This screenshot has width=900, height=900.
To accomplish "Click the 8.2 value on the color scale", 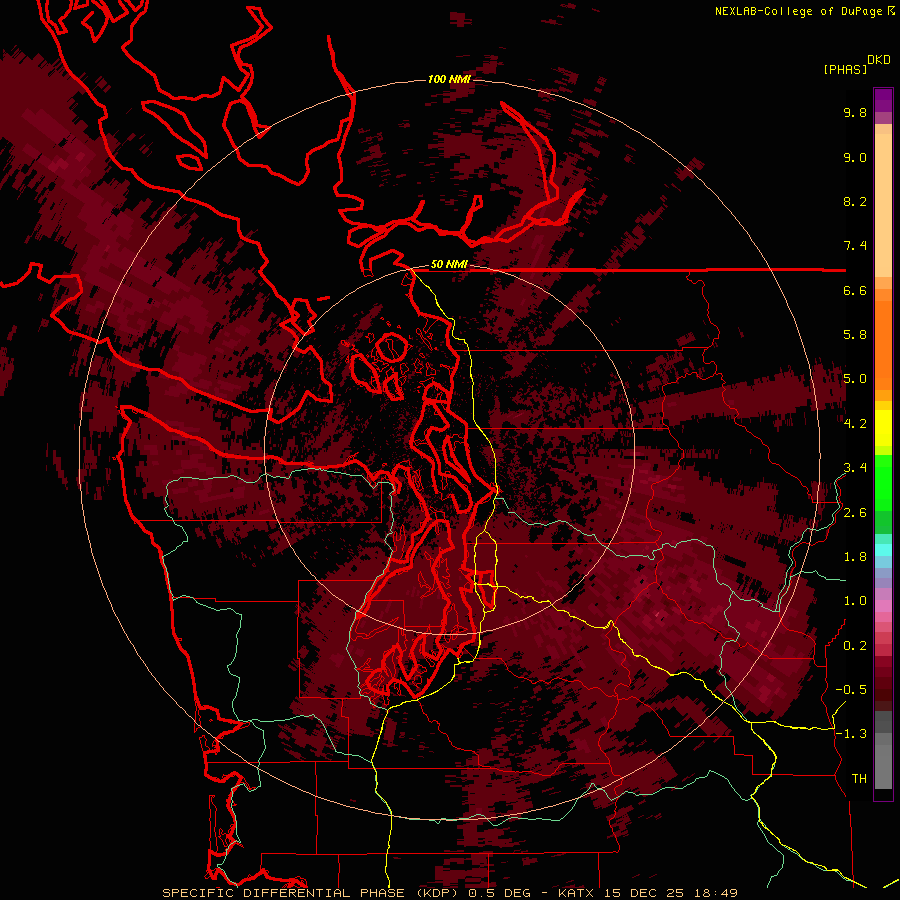I will [855, 201].
